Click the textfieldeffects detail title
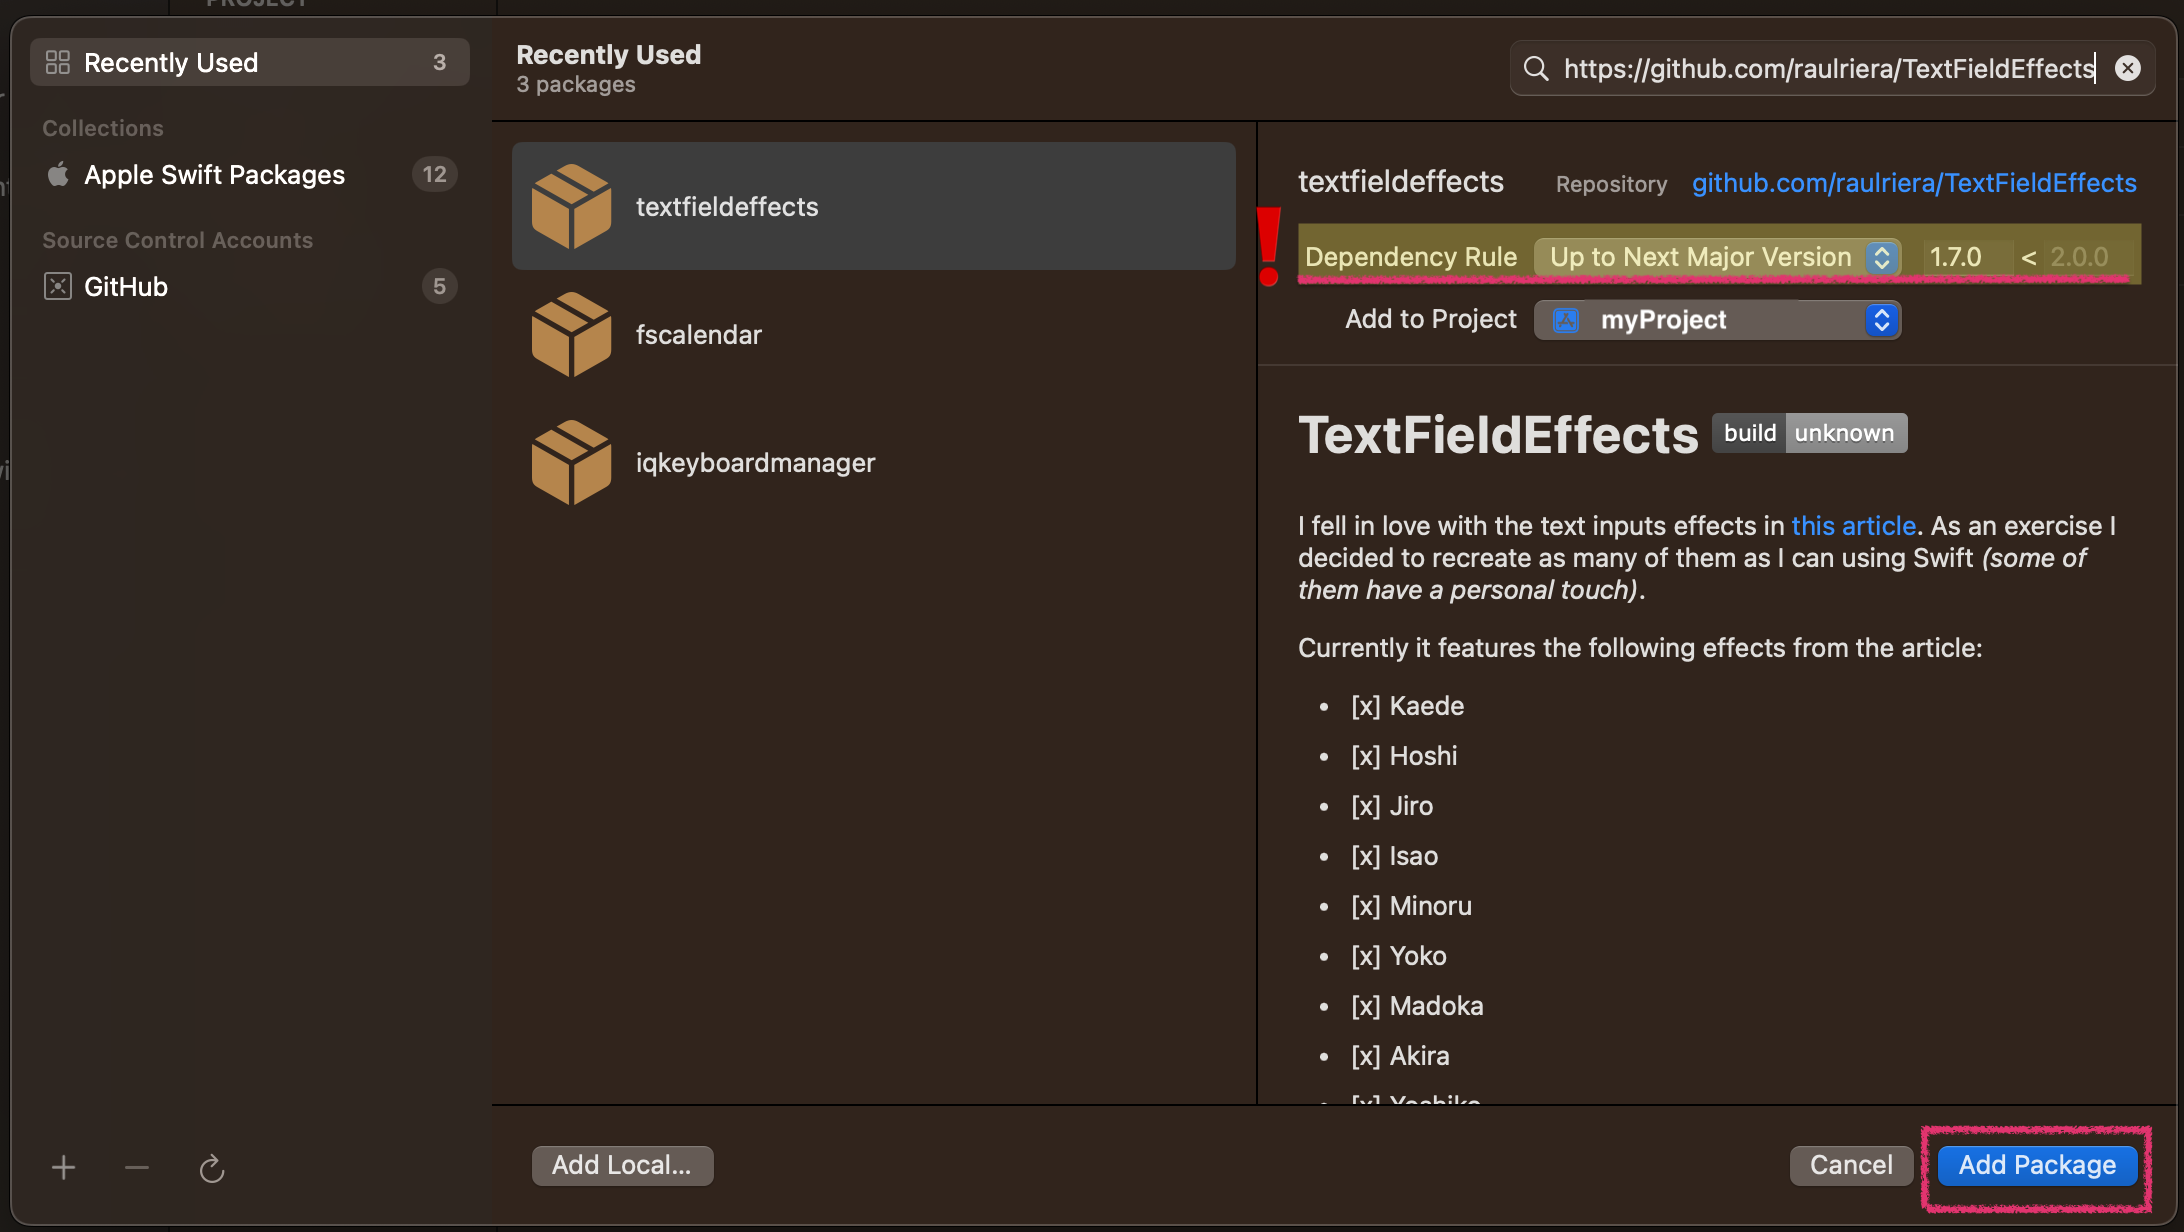The height and width of the screenshot is (1232, 2184). click(x=1401, y=182)
